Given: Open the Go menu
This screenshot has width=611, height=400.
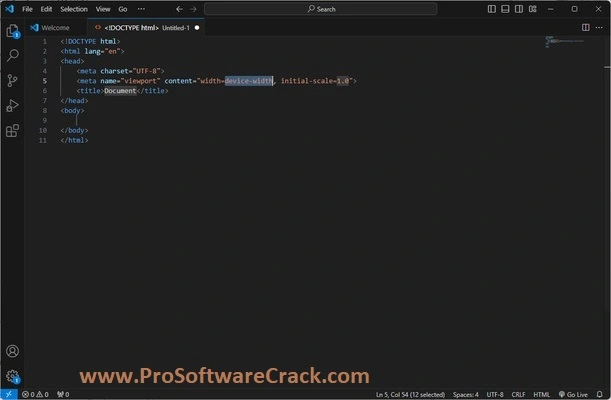Looking at the screenshot, I should (123, 9).
